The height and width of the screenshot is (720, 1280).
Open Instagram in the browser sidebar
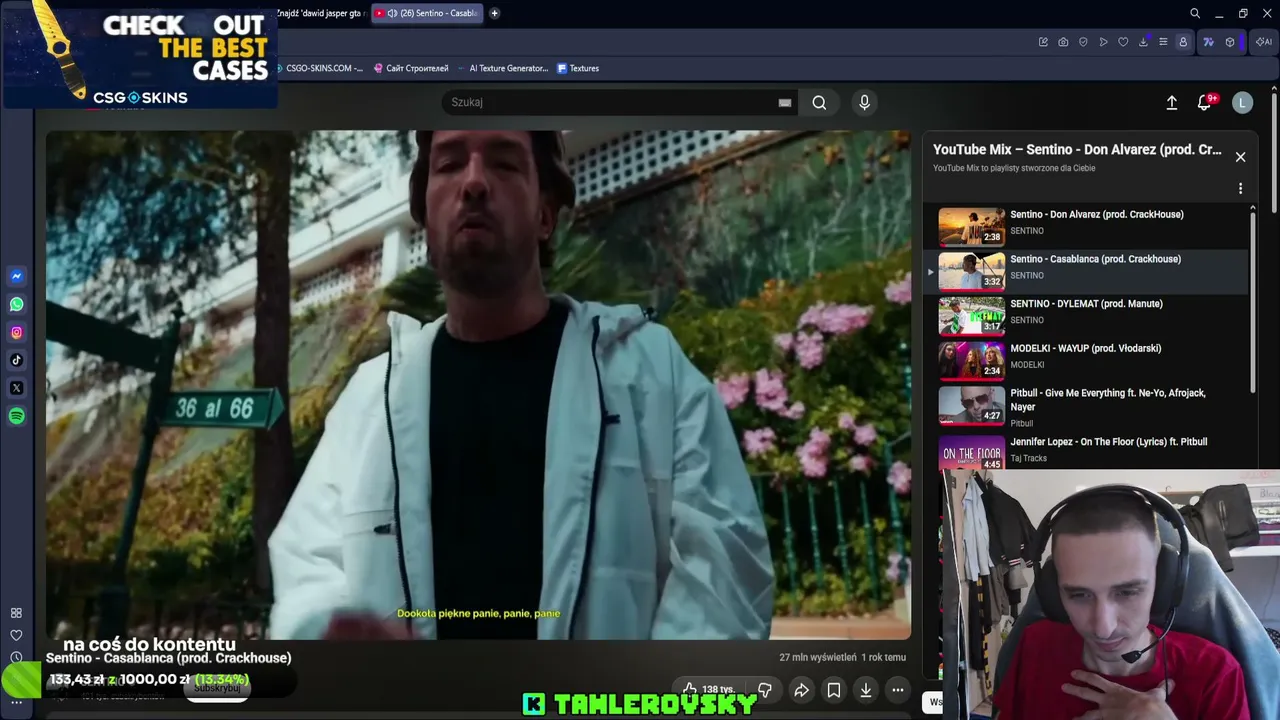pyautogui.click(x=17, y=332)
